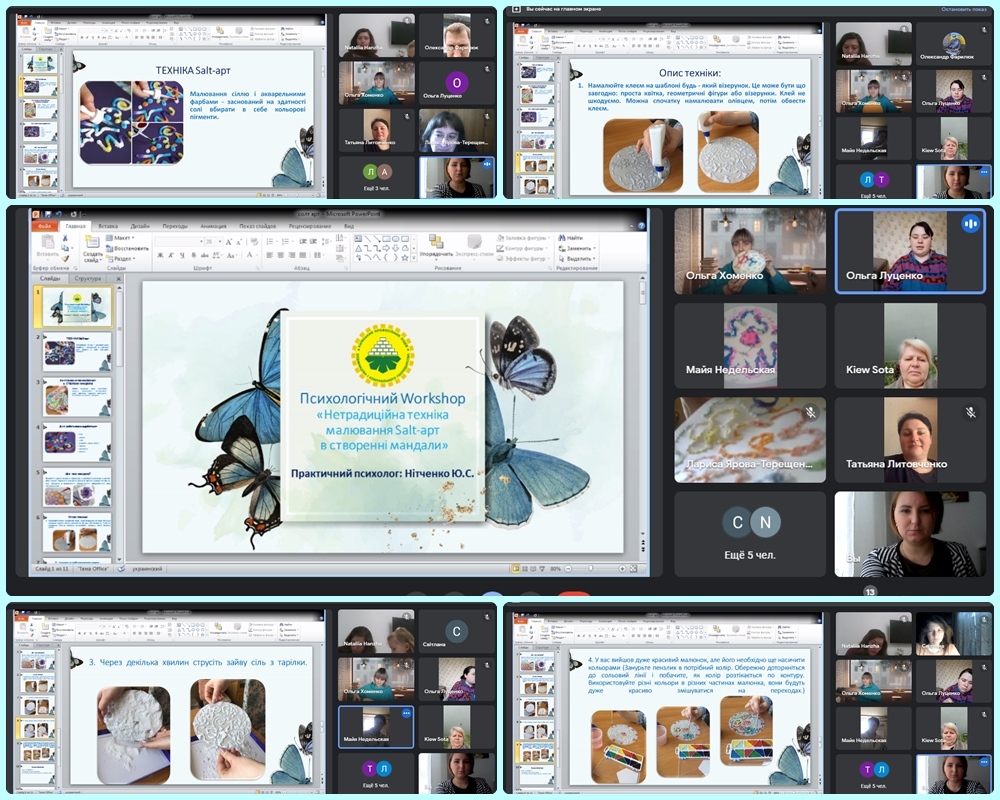Screen dimensions: 1000x800
Task: Toggle align-left in large center PowerPoint ribbon
Action: 269,255
